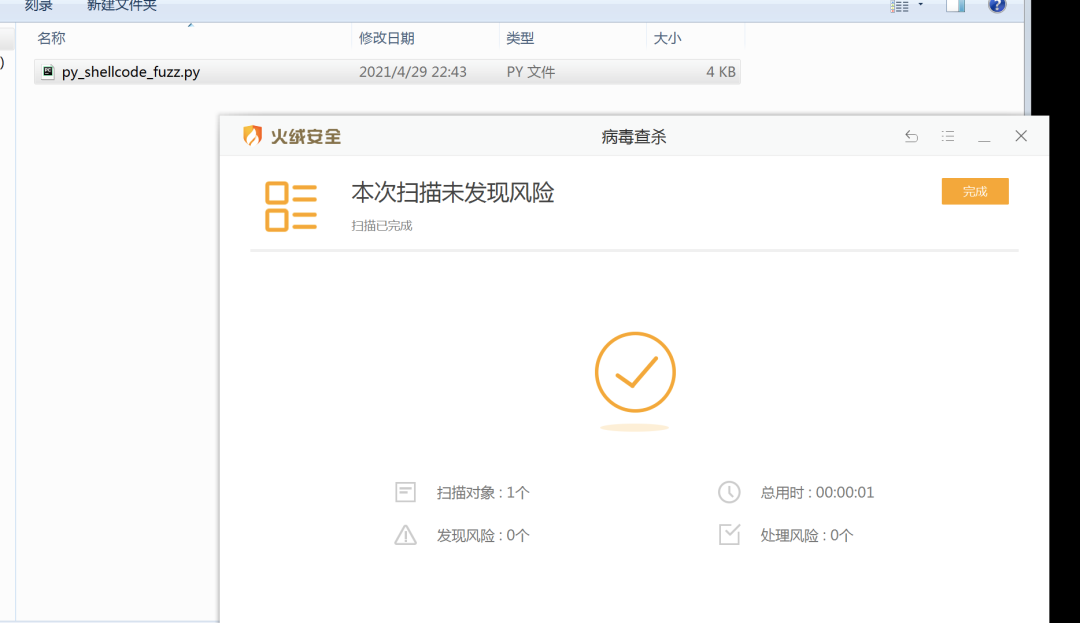Select py_shellcode_fuzz.py file in Explorer
This screenshot has height=623, width=1080.
click(387, 72)
